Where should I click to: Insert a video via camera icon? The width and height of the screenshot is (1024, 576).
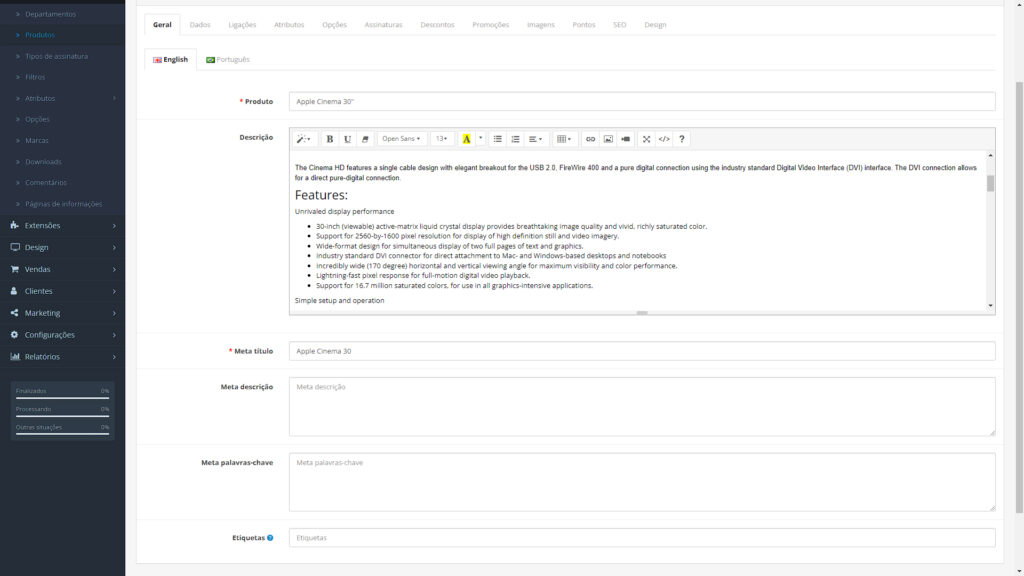626,139
